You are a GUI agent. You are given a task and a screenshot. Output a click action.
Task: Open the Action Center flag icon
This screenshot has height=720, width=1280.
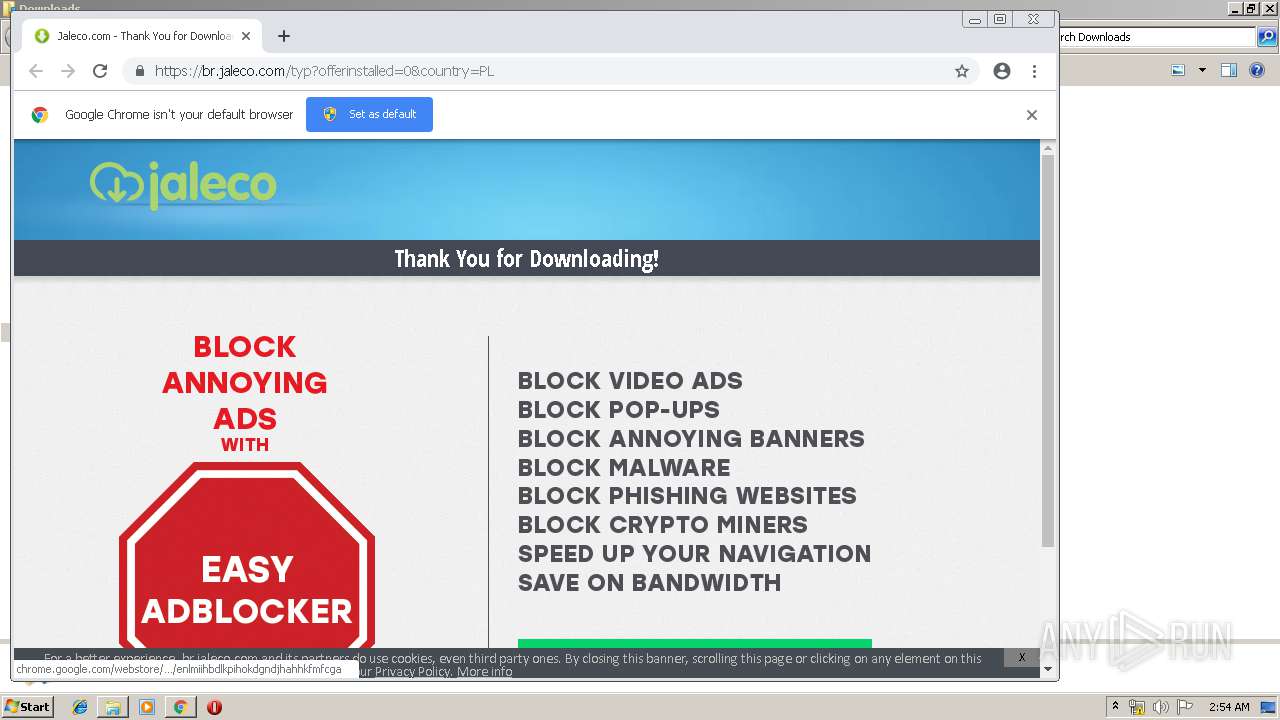click(1186, 707)
